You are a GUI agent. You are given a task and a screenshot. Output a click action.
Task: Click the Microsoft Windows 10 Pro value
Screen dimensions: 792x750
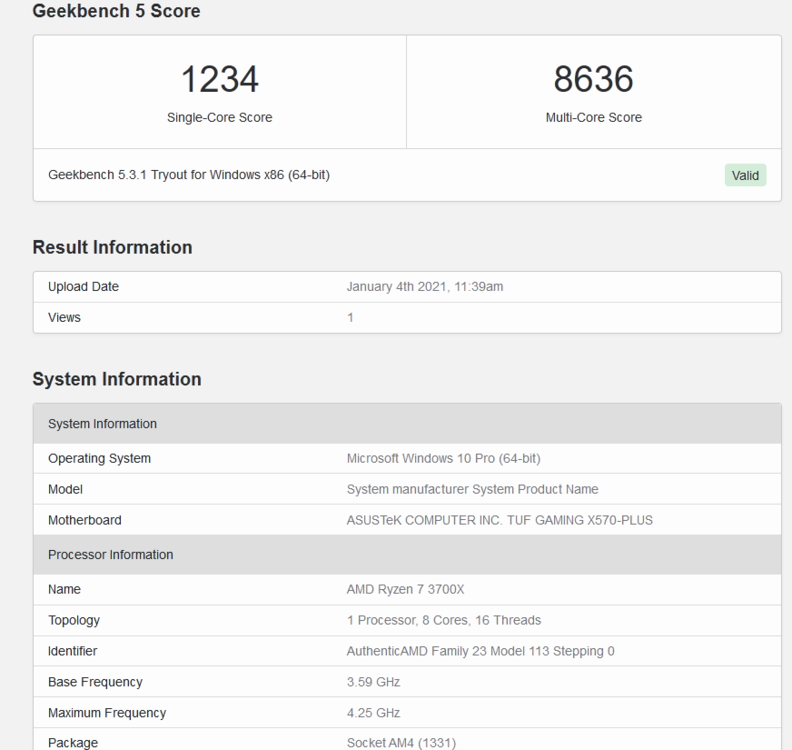tap(443, 458)
